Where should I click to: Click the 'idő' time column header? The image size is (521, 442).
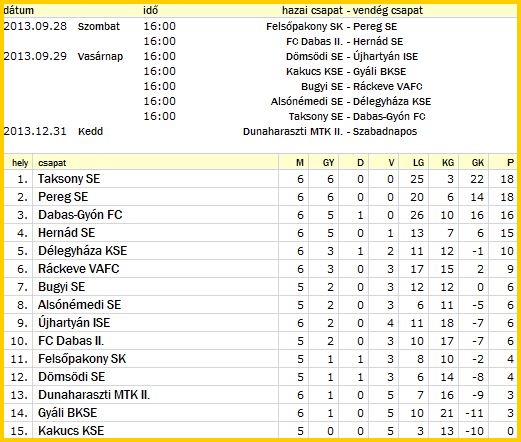(150, 10)
